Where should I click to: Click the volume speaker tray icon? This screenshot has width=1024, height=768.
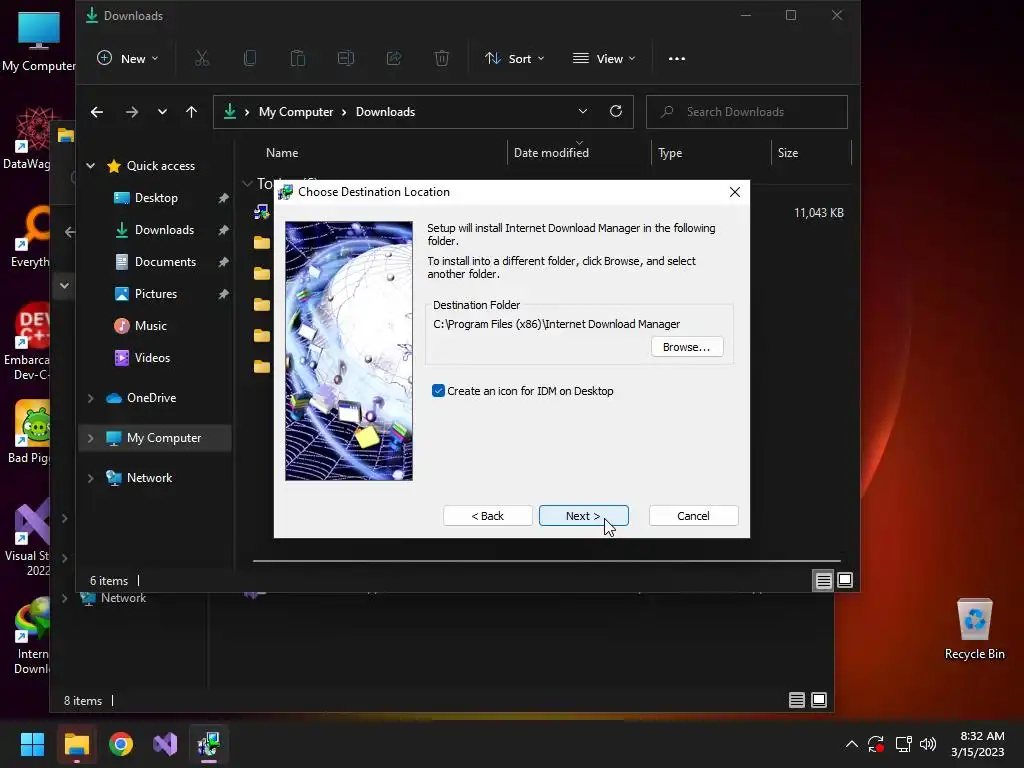coord(927,744)
